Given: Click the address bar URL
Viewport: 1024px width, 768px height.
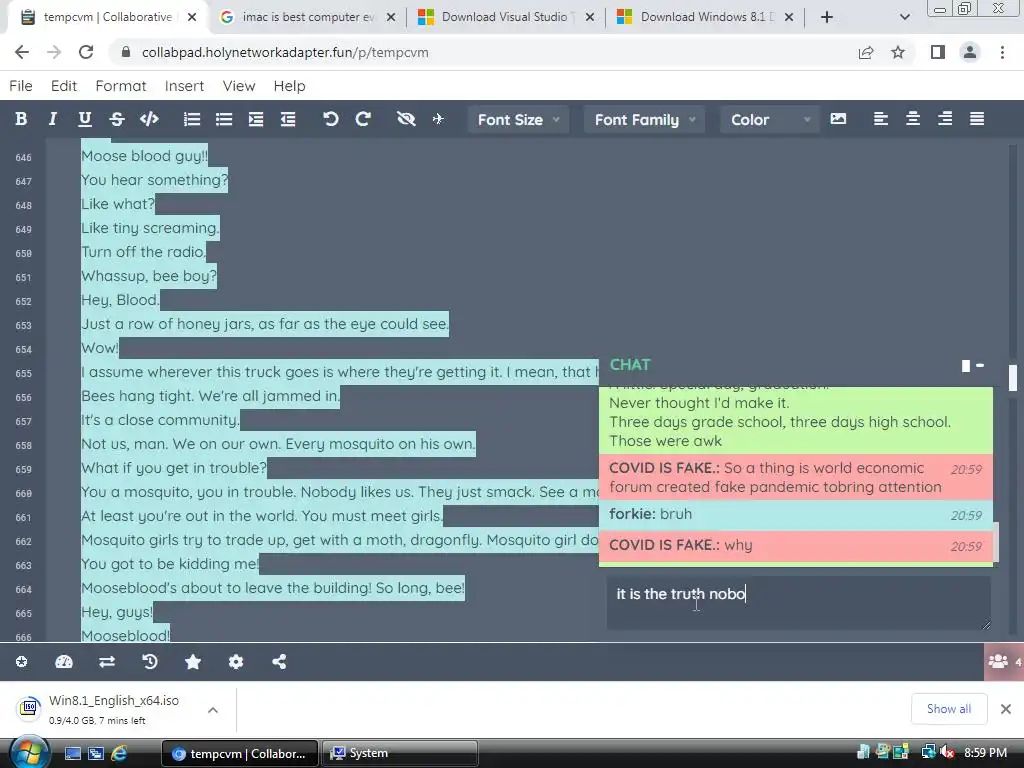Looking at the screenshot, I should coord(285,52).
